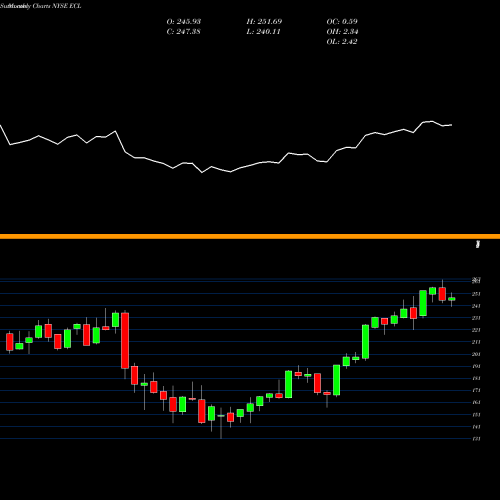Select the high value 'H: 251.69'
The image size is (500, 500).
coord(264,22)
